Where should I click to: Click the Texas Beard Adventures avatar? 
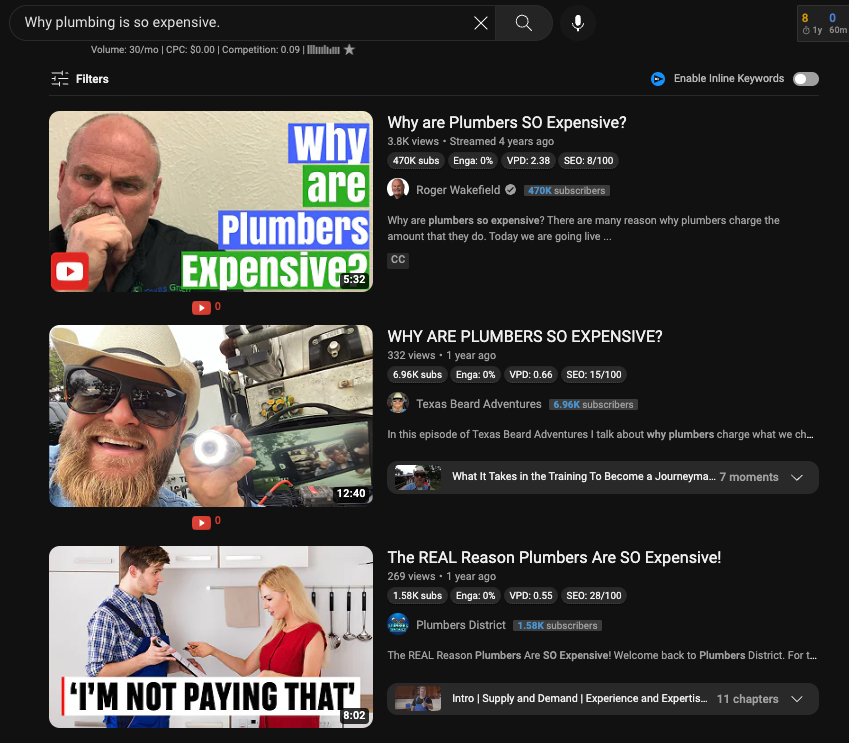[398, 403]
